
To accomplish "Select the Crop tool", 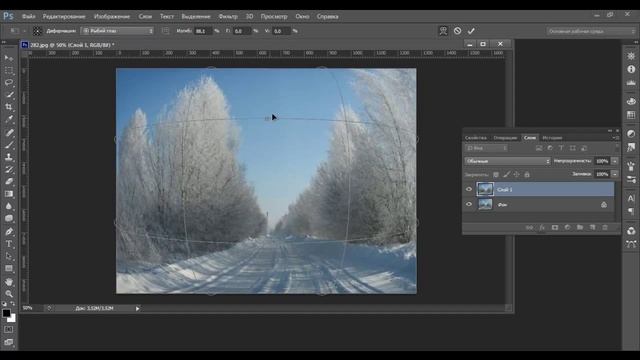I will point(9,107).
